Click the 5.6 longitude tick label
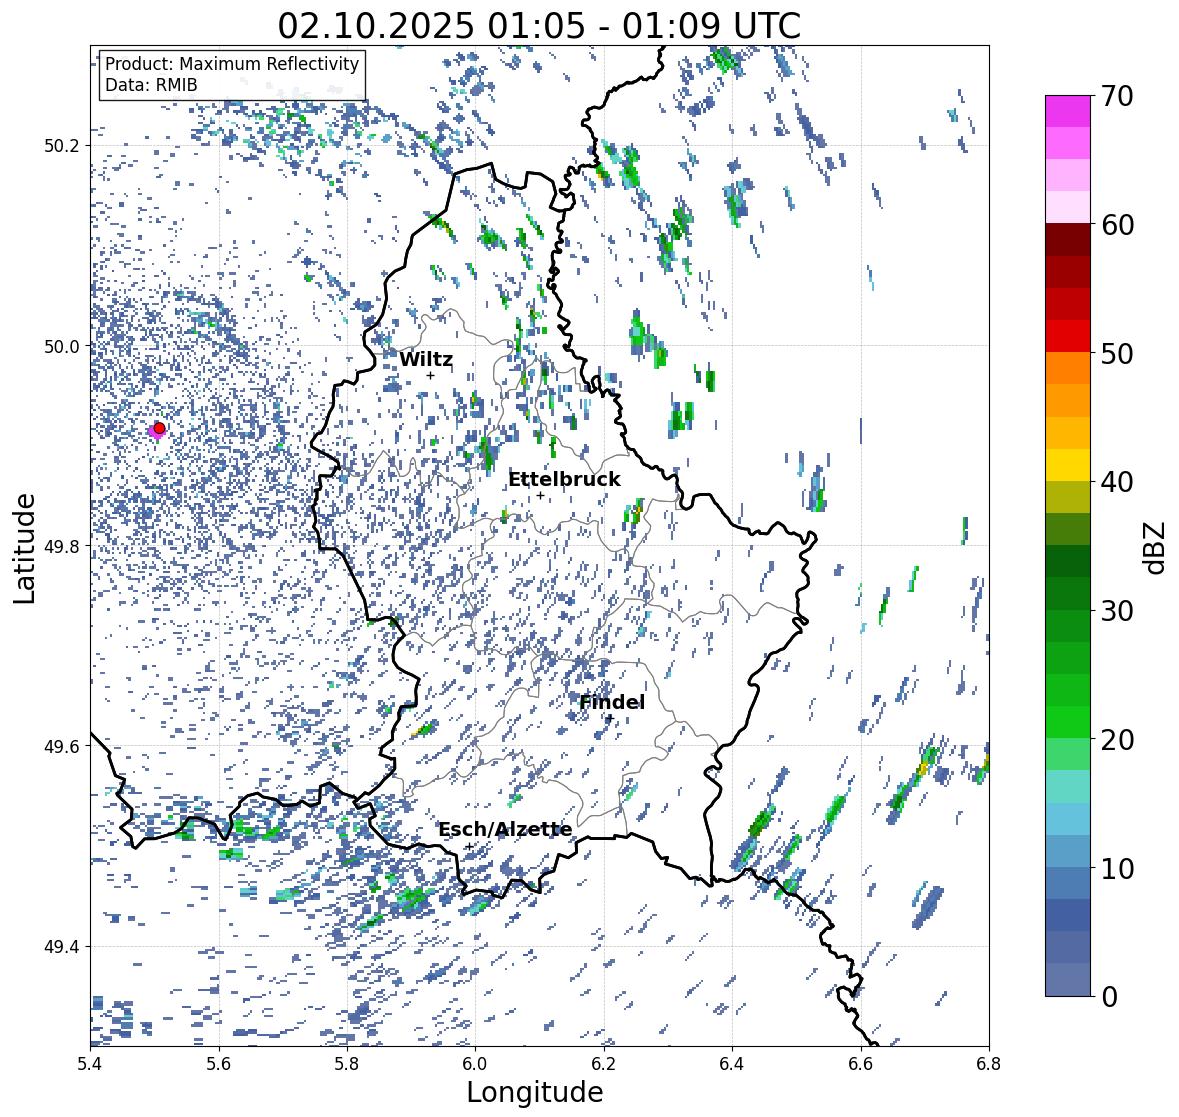Viewport: 1179px width, 1117px height. [x=218, y=1064]
